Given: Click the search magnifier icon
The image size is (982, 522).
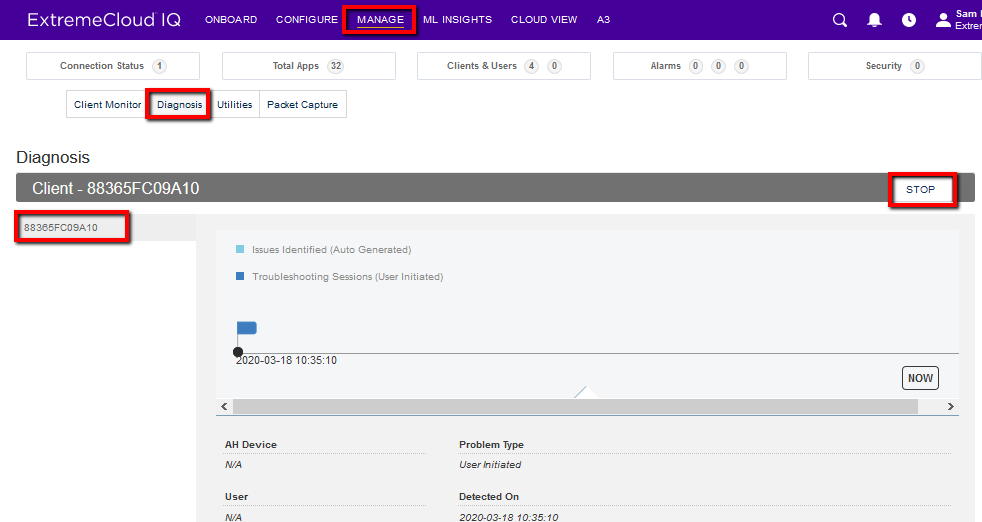Looking at the screenshot, I should pyautogui.click(x=840, y=20).
